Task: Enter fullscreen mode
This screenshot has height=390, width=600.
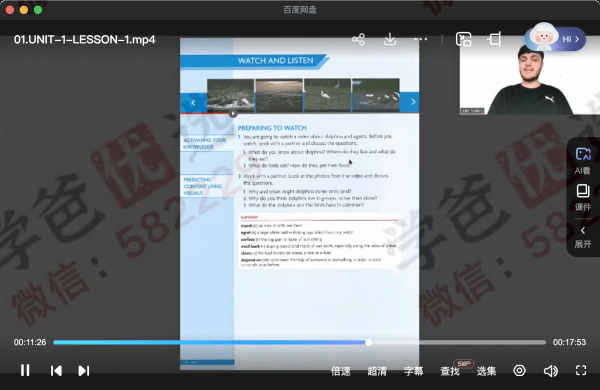Action: point(581,370)
